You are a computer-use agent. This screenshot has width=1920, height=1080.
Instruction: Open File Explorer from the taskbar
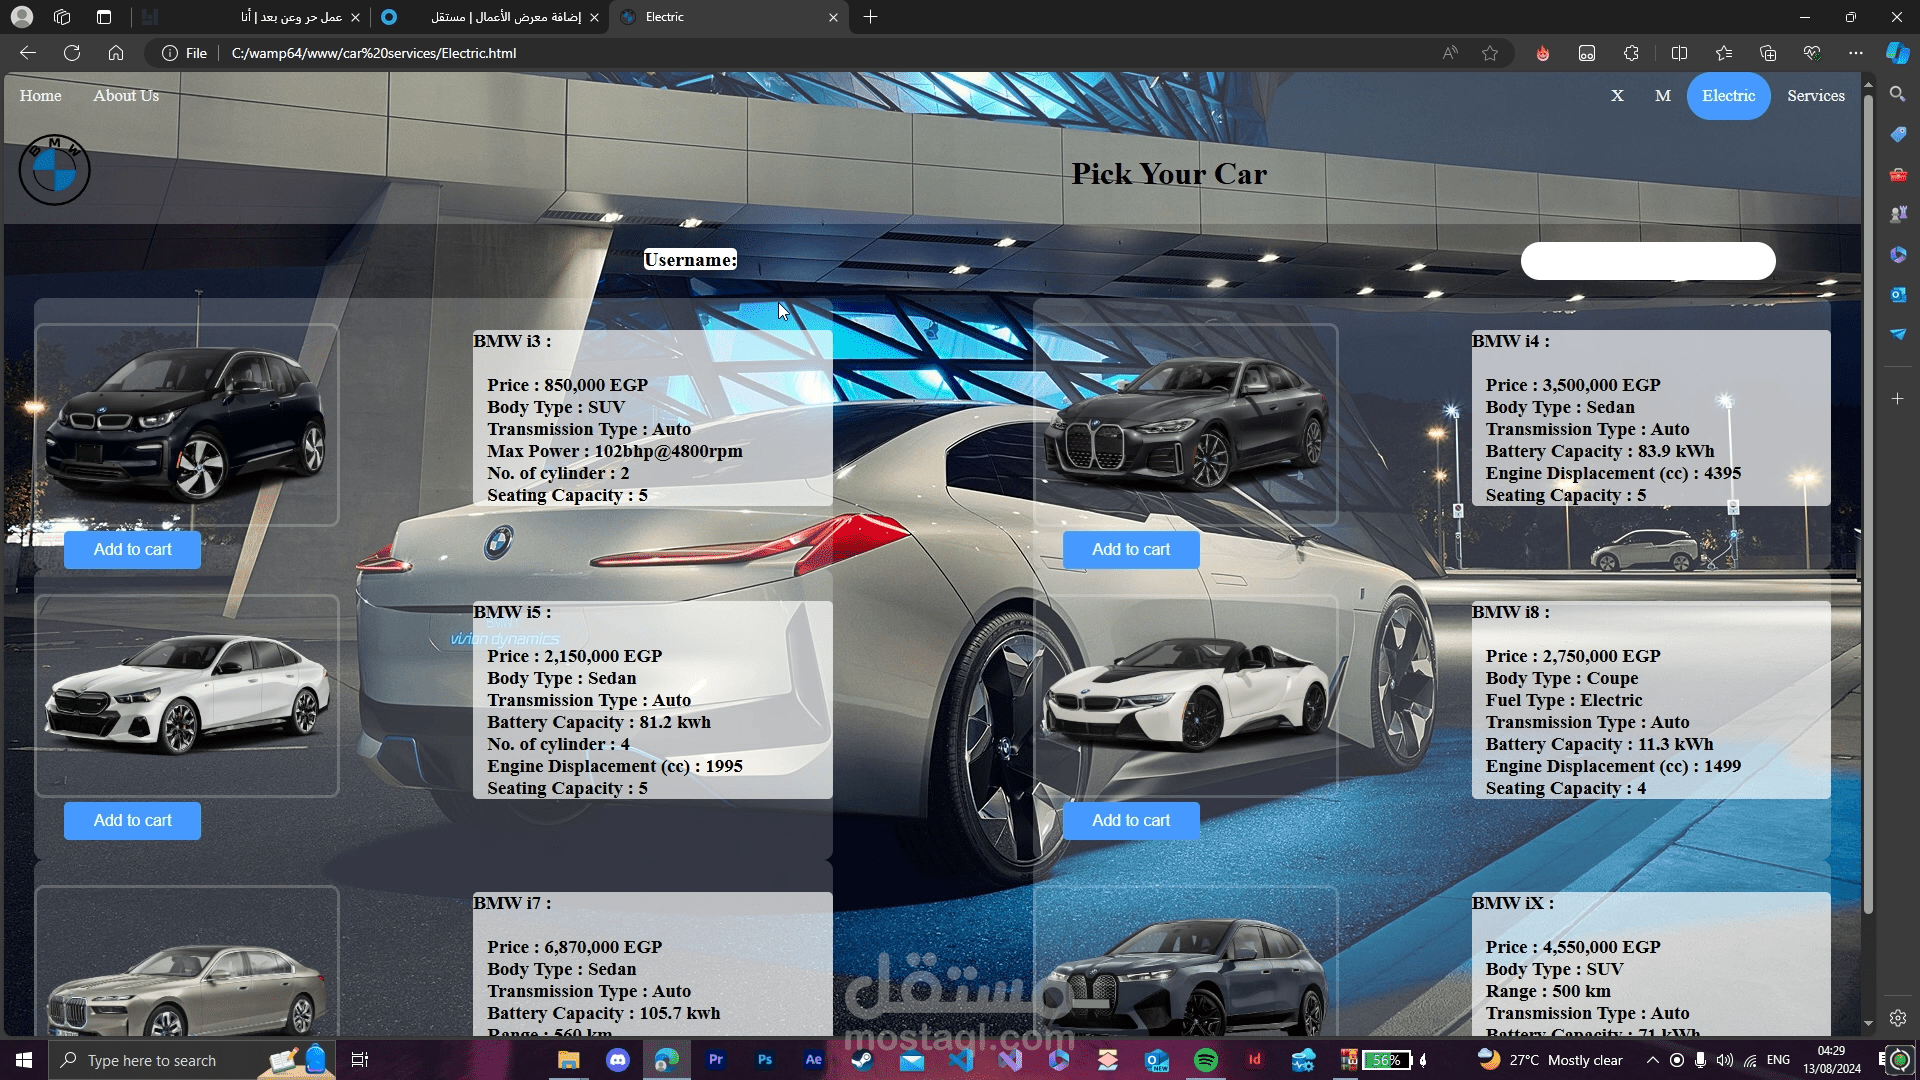(569, 1060)
